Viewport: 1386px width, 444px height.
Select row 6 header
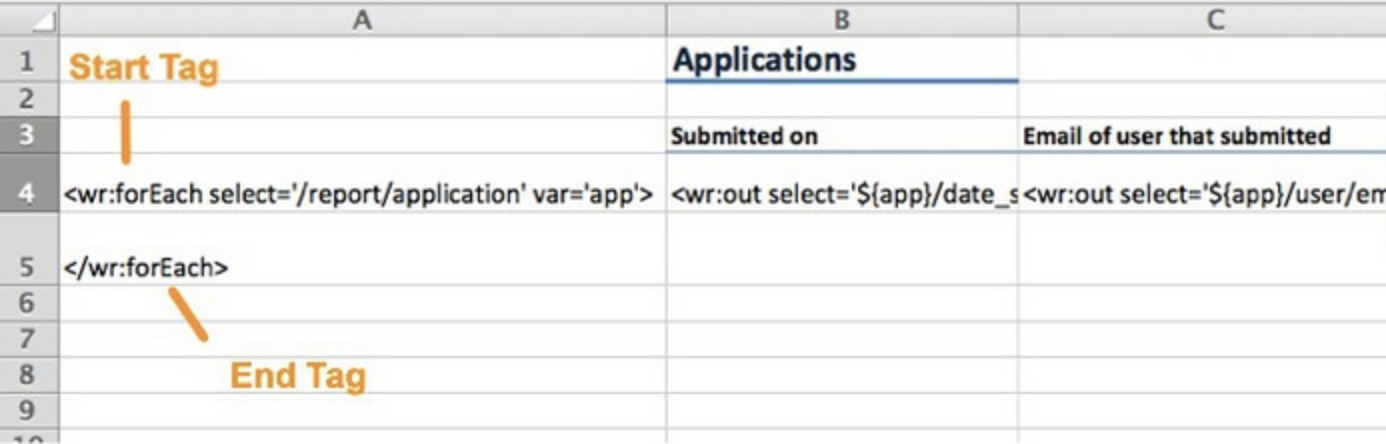[28, 302]
